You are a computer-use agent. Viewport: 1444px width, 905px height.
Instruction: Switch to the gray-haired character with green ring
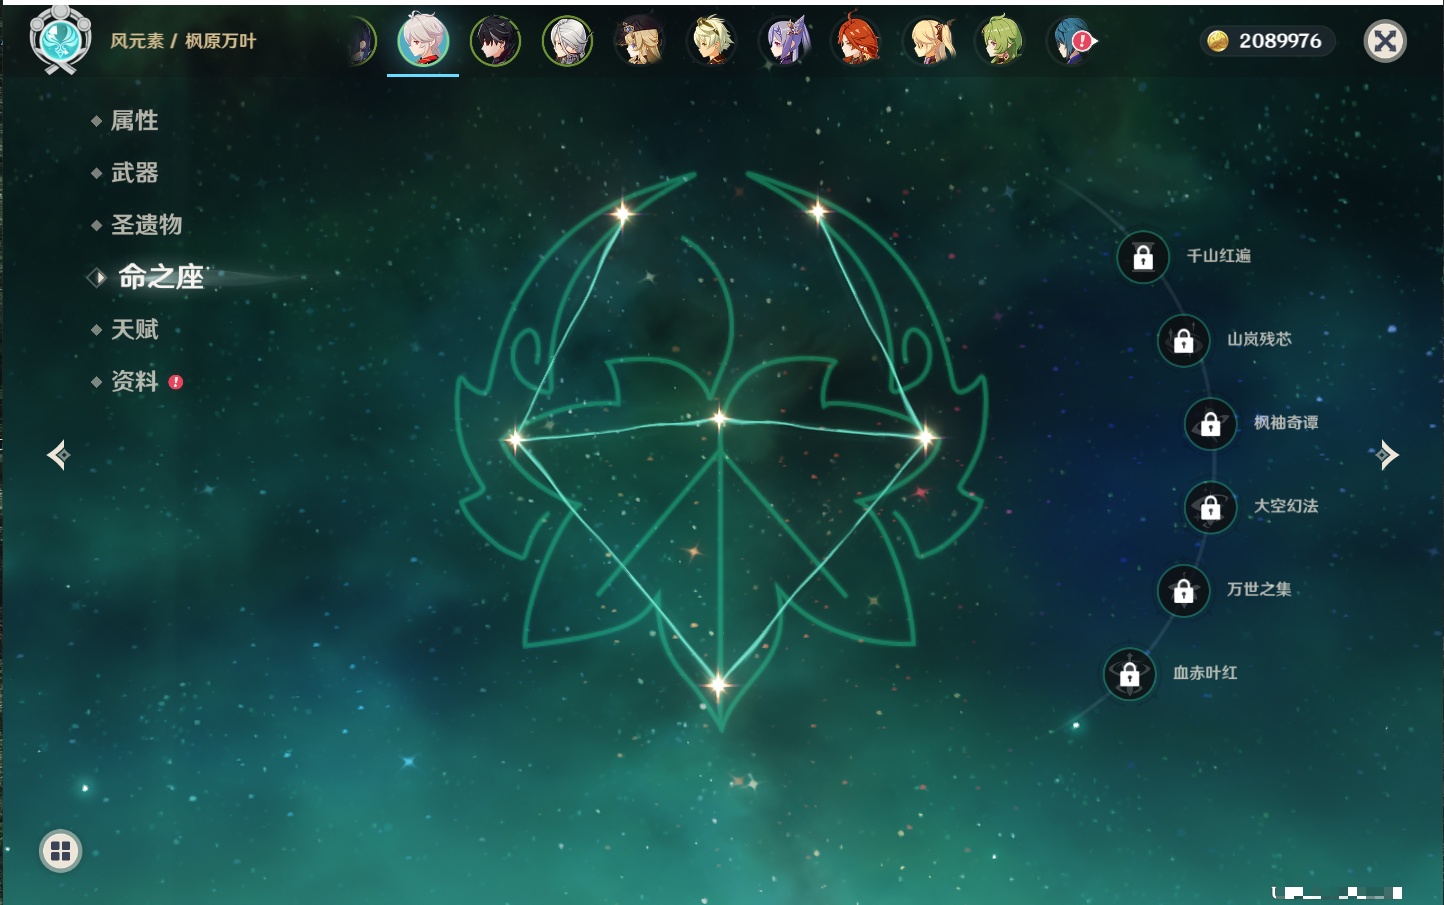click(567, 42)
